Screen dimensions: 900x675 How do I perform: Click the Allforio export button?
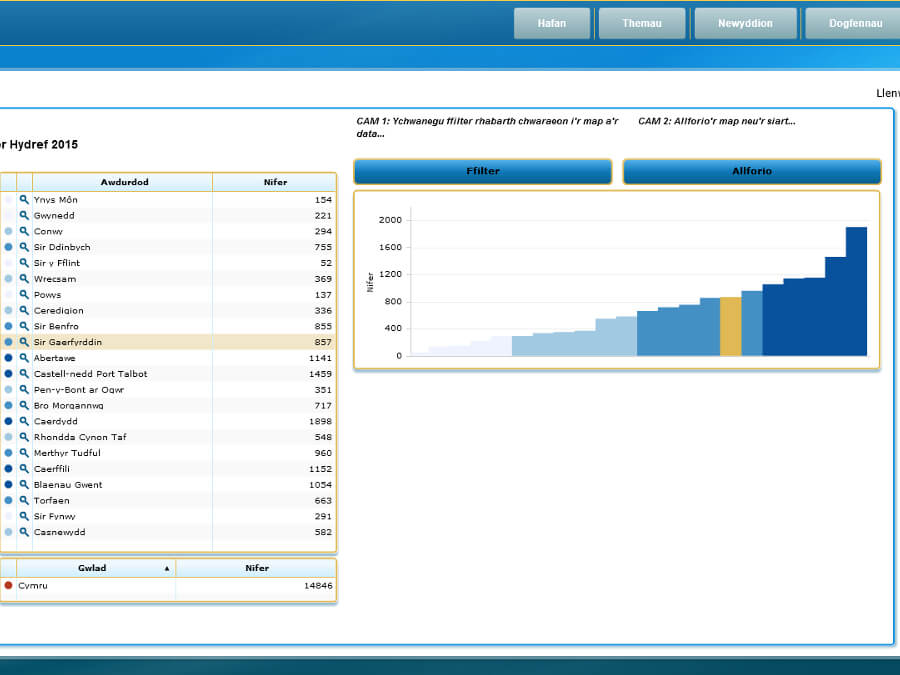751,171
